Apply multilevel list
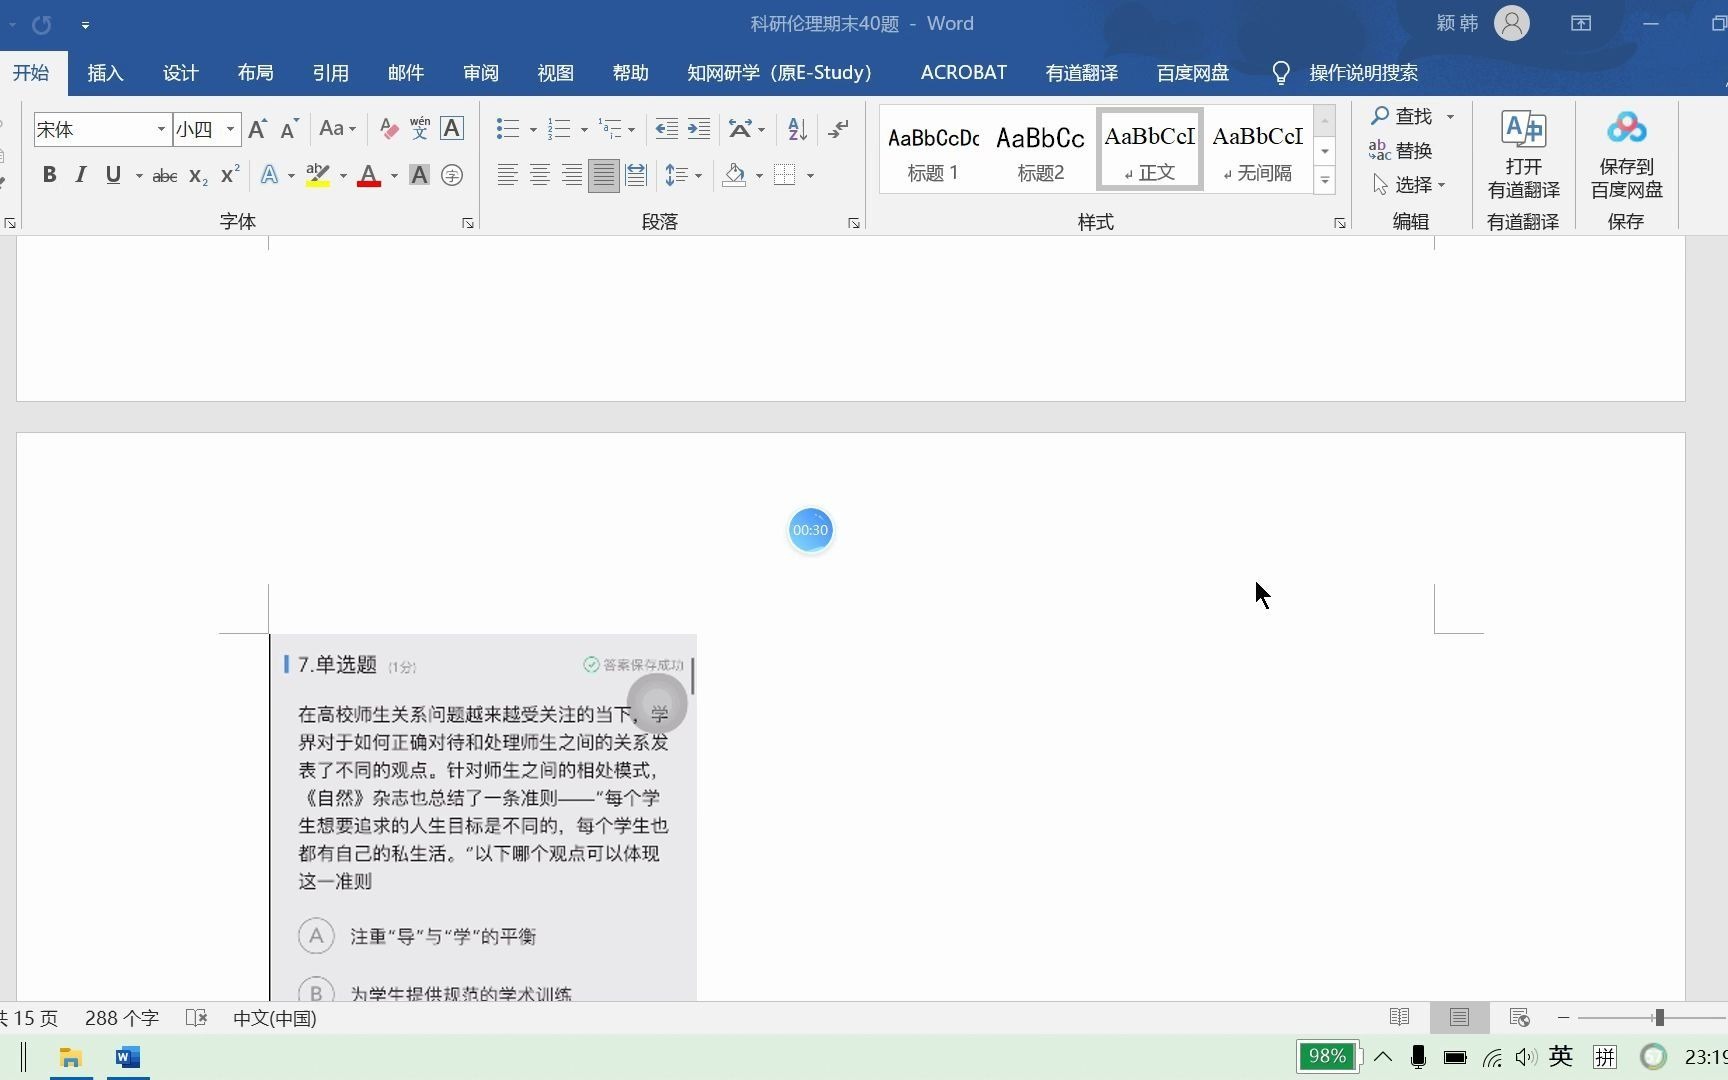Image resolution: width=1728 pixels, height=1080 pixels. click(x=610, y=129)
